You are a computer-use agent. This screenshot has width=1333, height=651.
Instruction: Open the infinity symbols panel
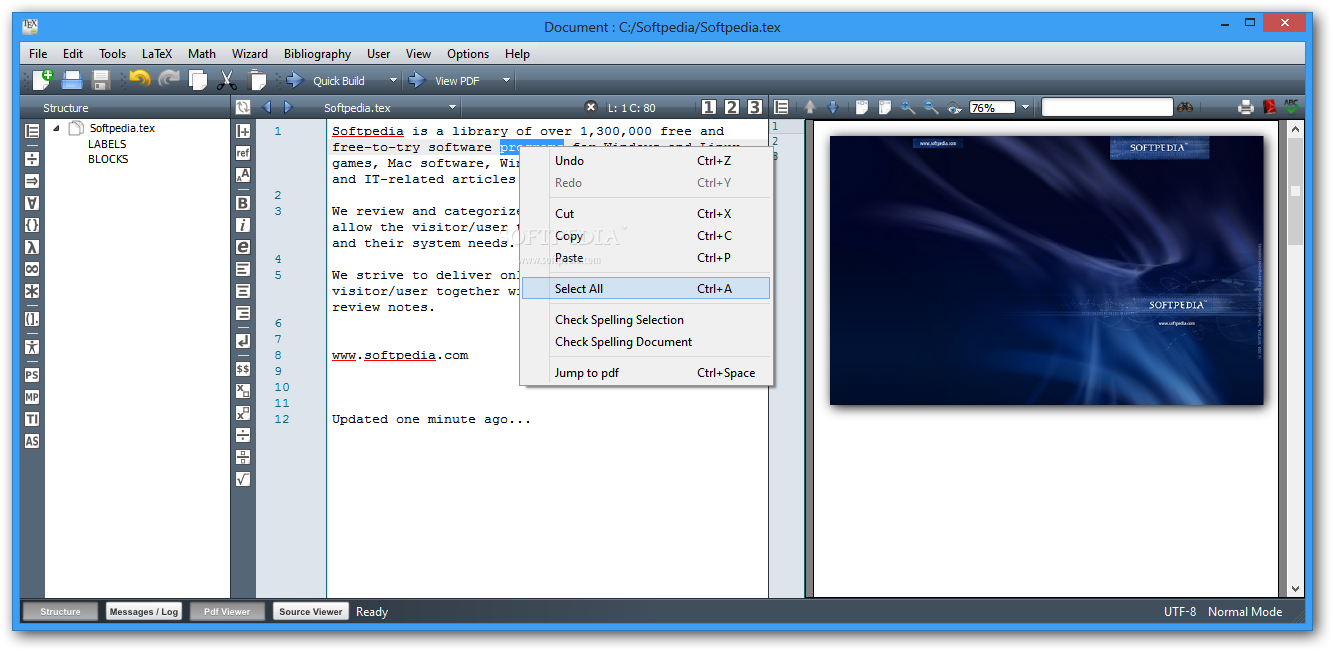tap(32, 269)
